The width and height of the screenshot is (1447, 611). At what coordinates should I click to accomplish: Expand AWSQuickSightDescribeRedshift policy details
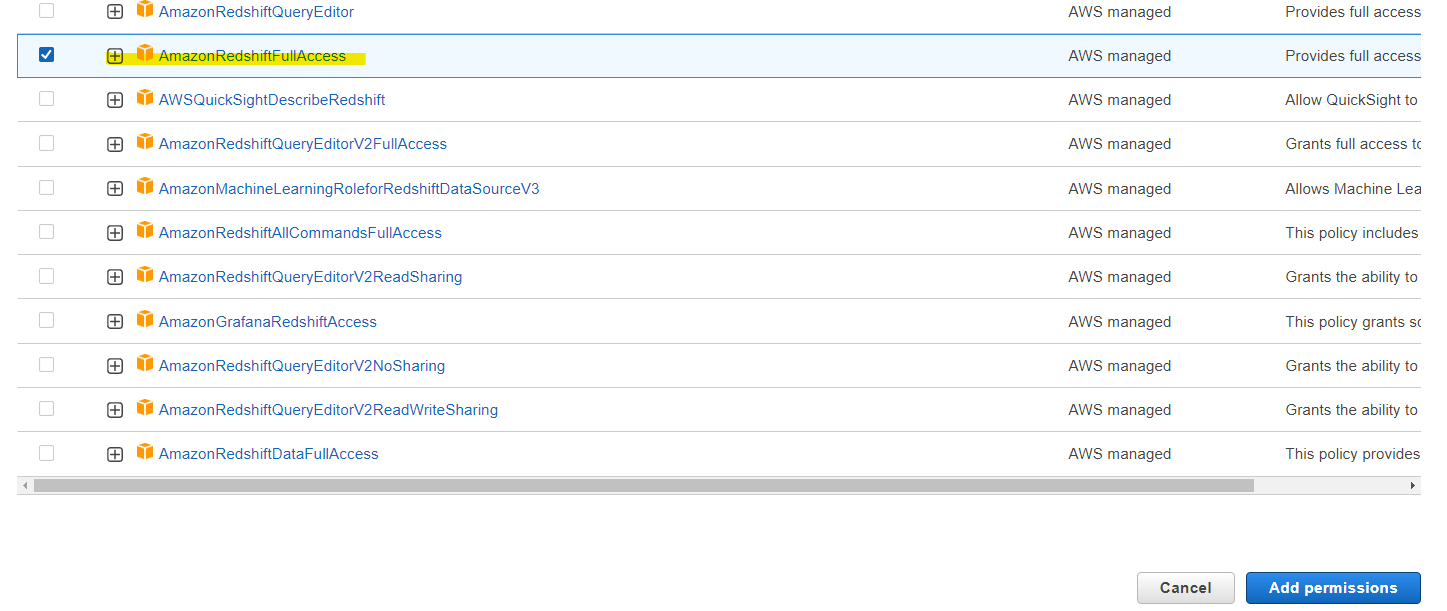[x=115, y=100]
